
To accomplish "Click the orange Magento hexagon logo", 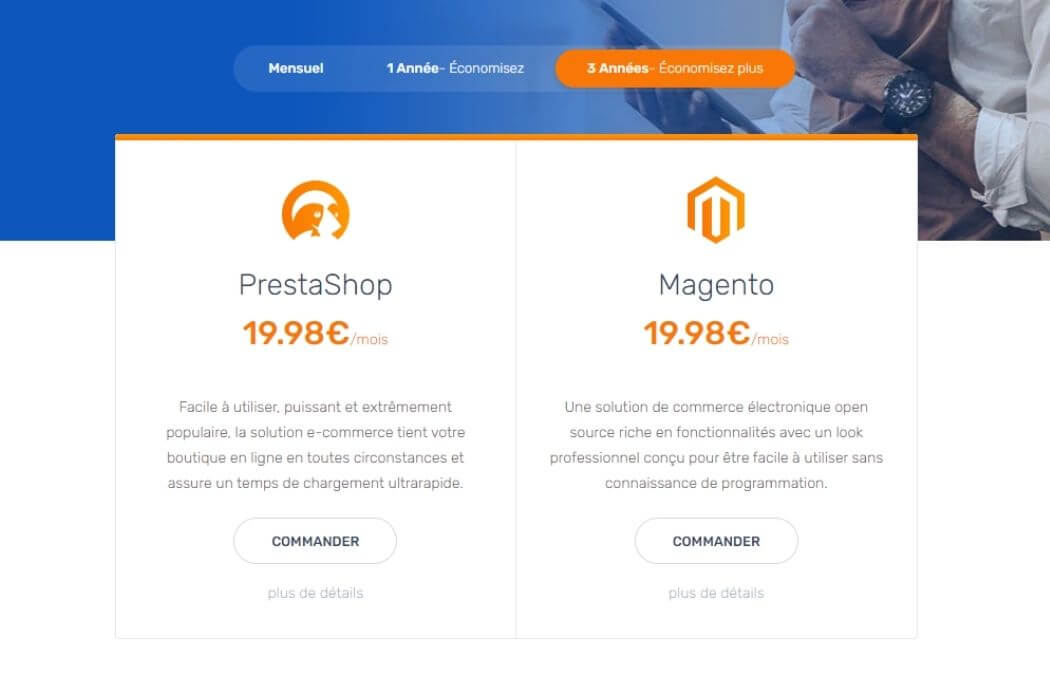I will point(716,210).
